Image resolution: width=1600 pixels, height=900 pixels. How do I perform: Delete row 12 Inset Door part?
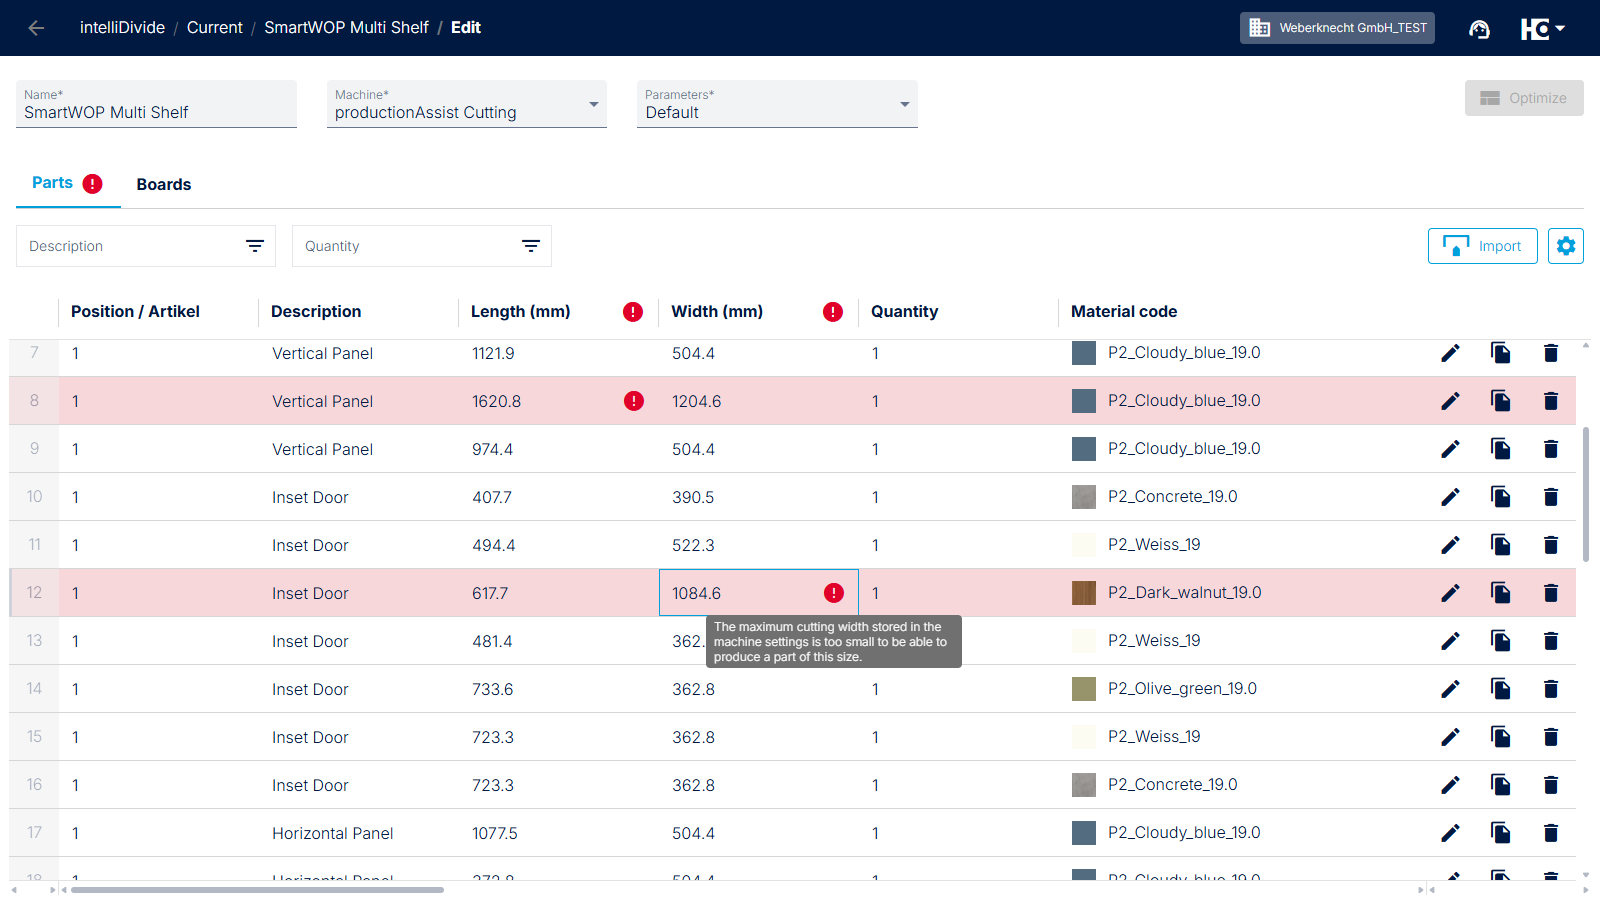tap(1550, 593)
